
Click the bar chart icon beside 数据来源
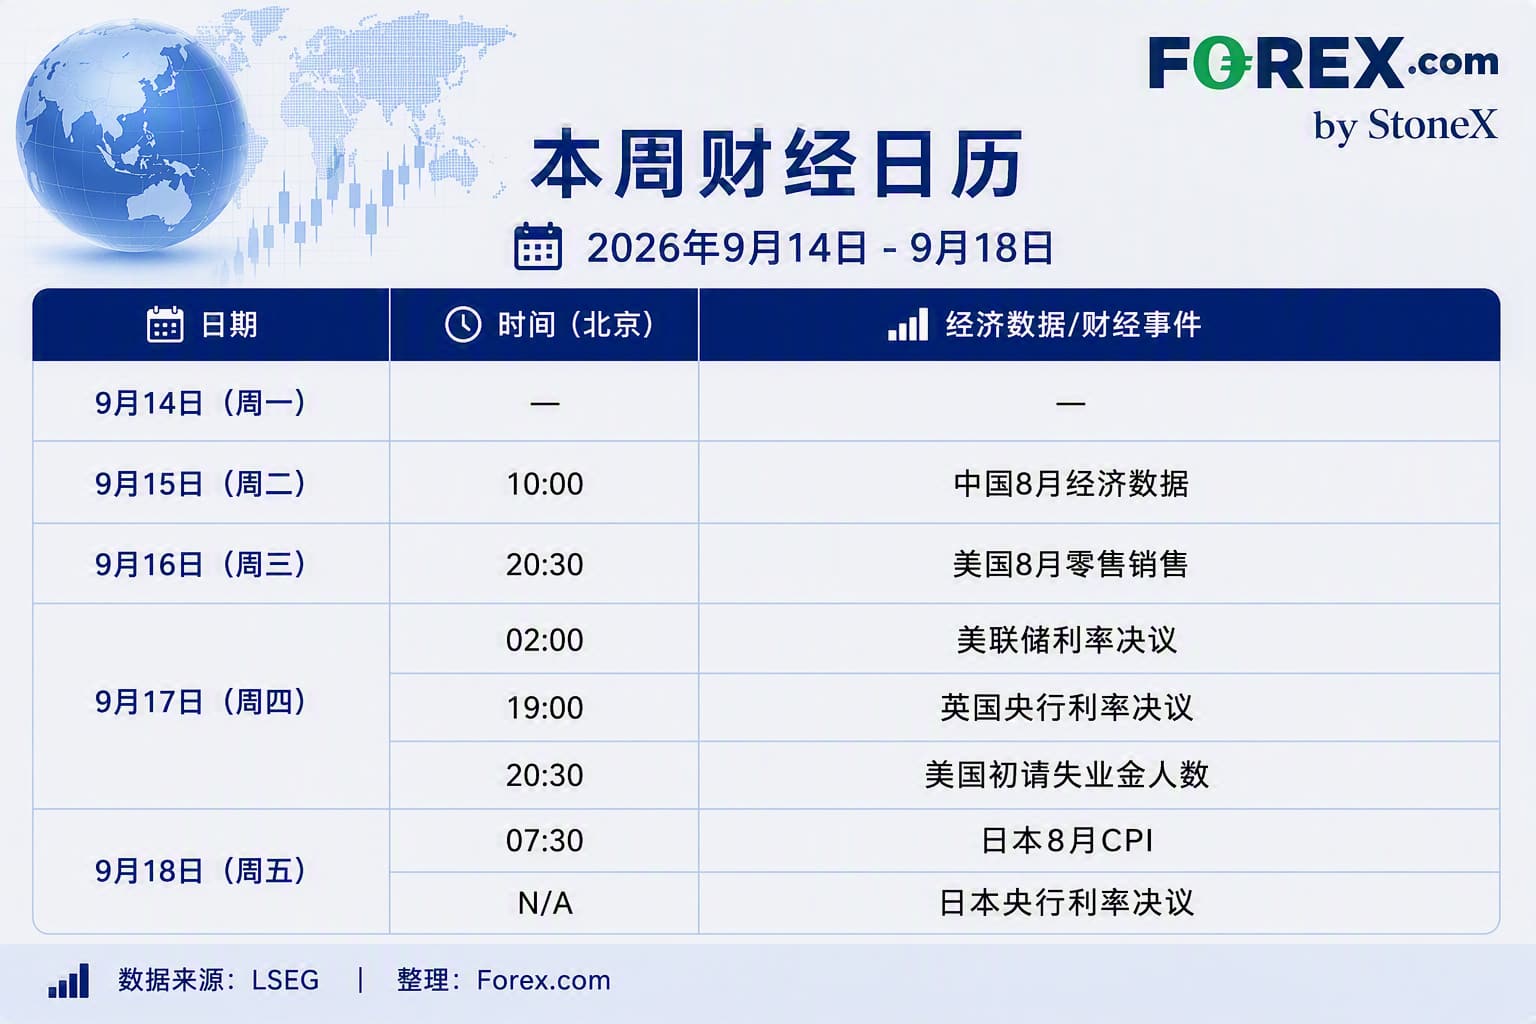pos(69,981)
